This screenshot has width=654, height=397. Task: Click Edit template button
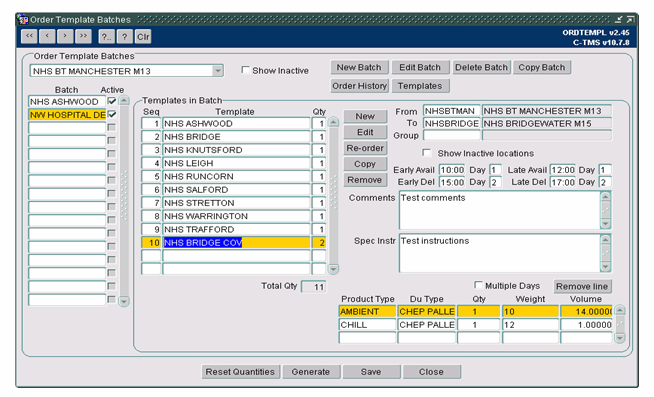(365, 132)
